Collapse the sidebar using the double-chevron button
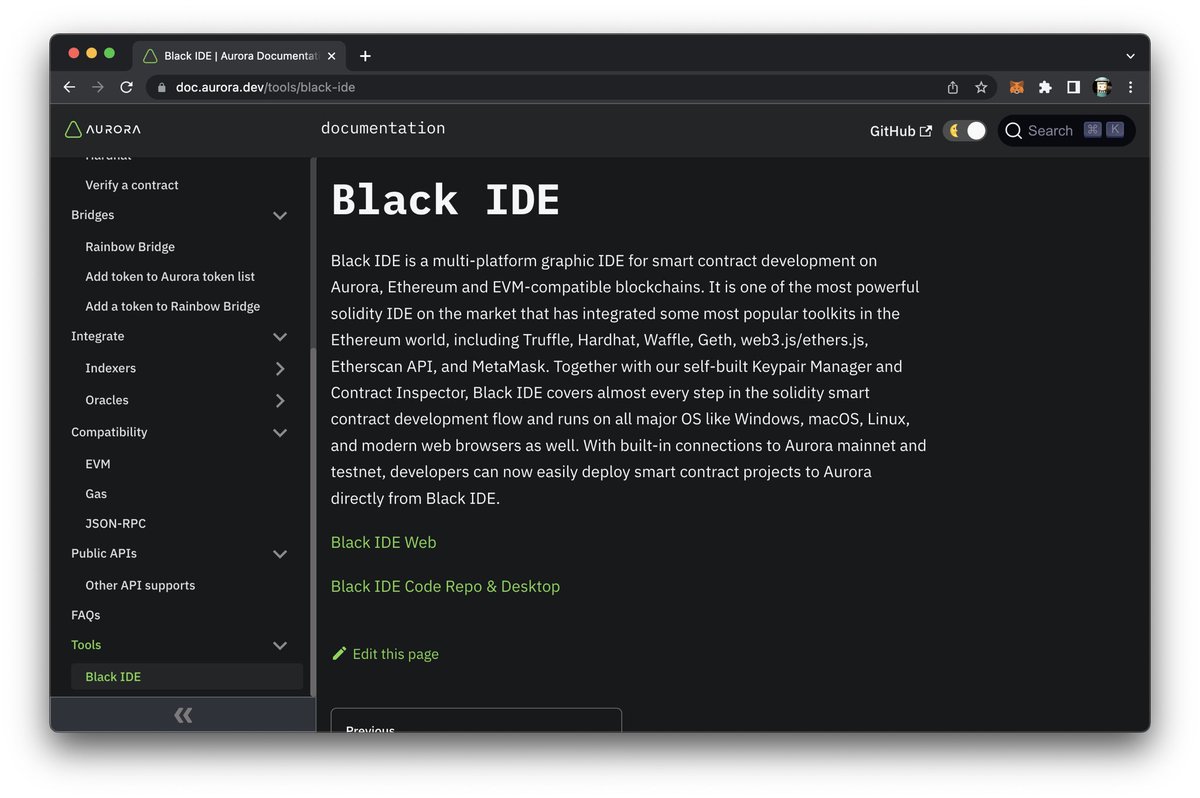This screenshot has width=1200, height=798. click(182, 714)
